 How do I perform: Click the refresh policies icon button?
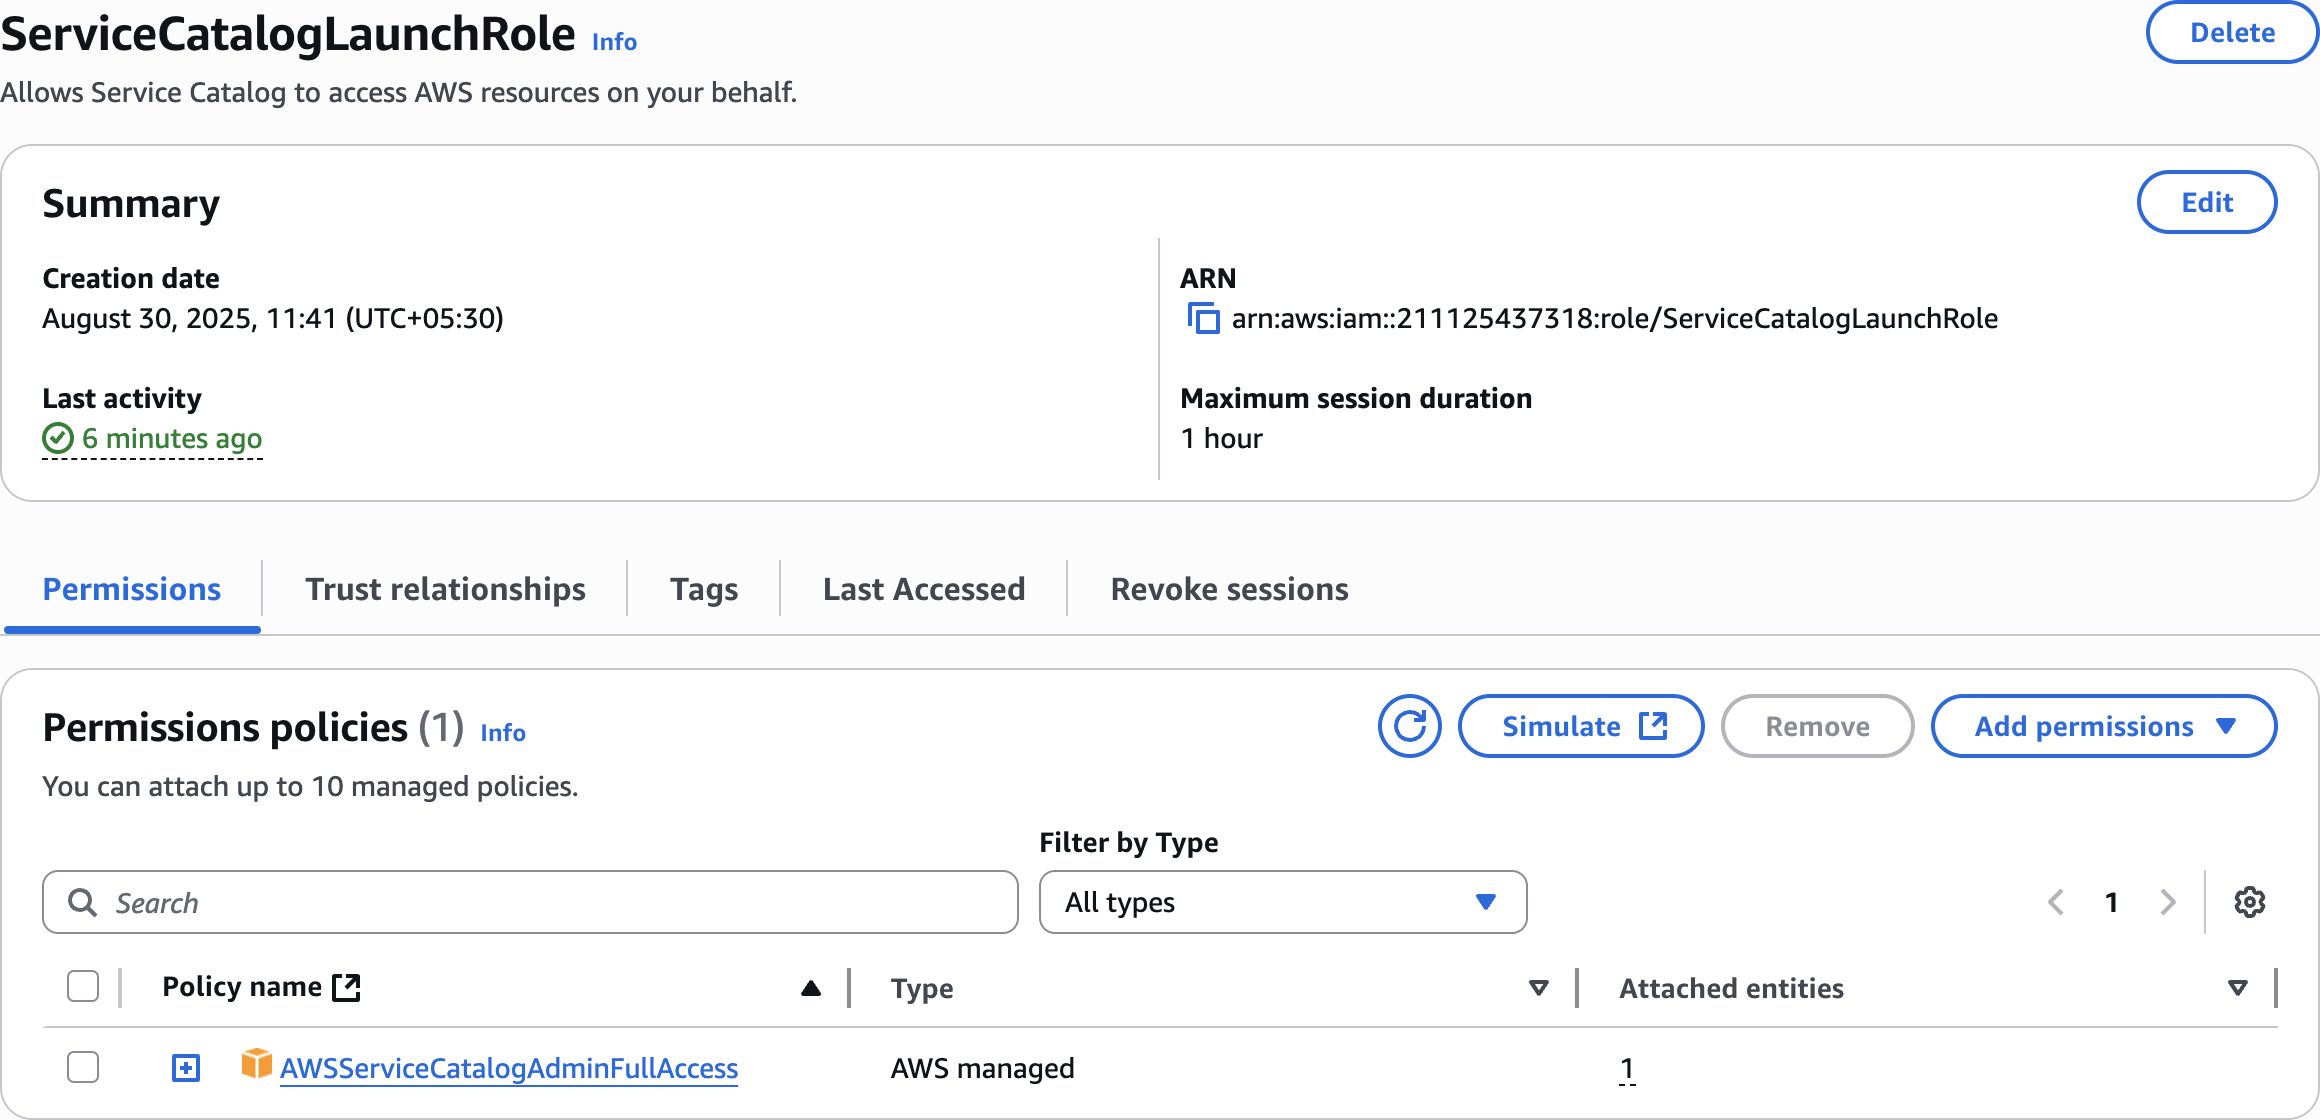[x=1409, y=726]
